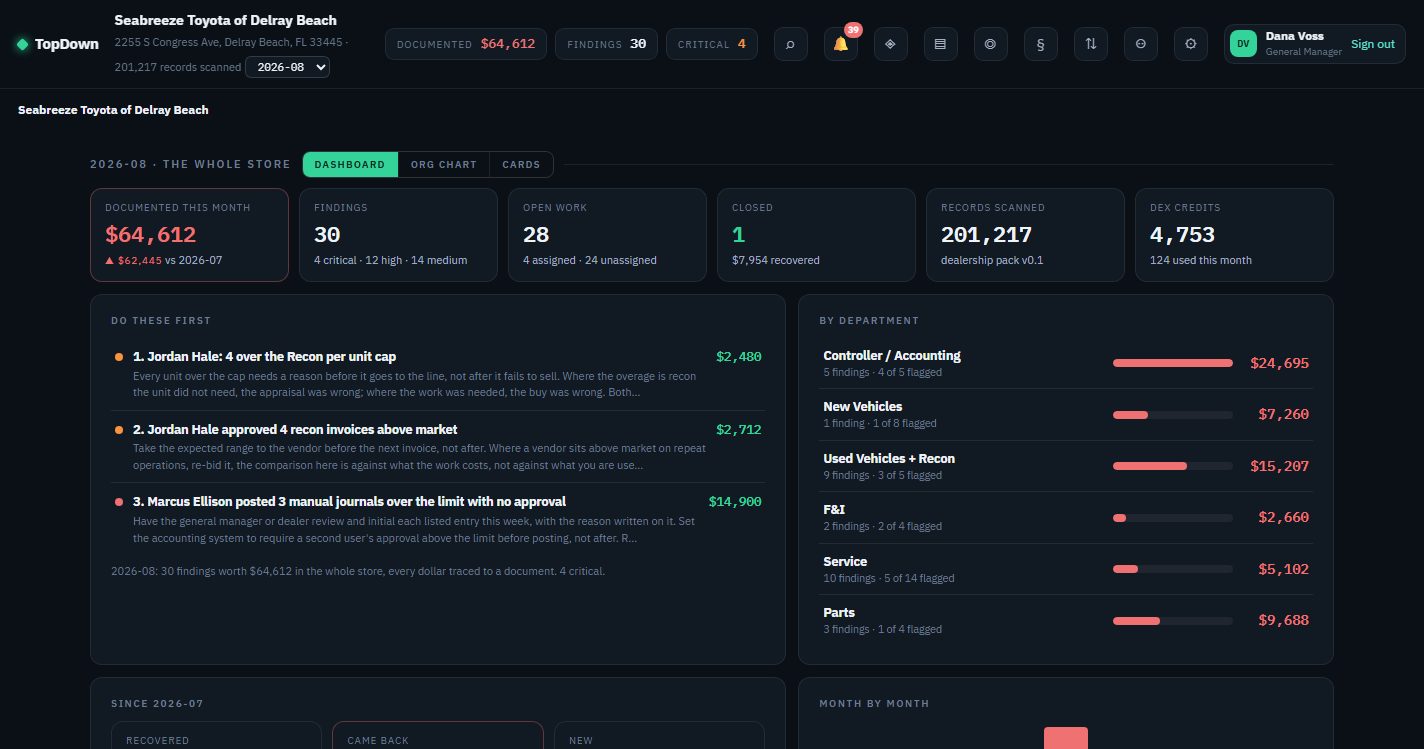The width and height of the screenshot is (1424, 749).
Task: Open the Open Work card
Action: (x=607, y=235)
